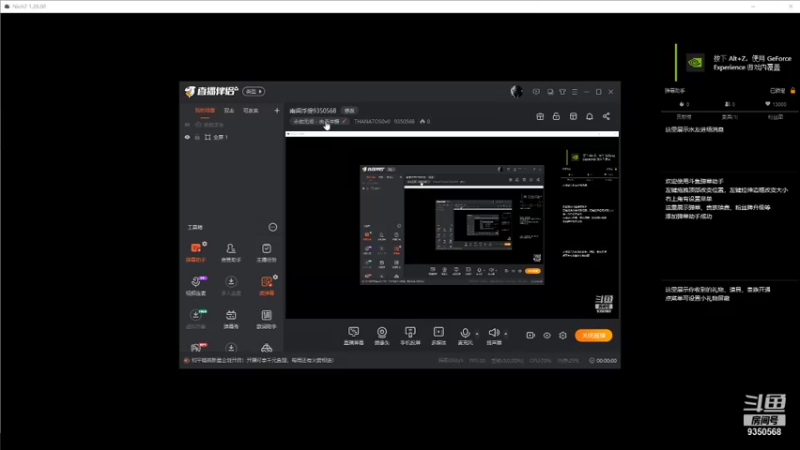Open the notification bell icon
The image size is (800, 450).
coord(589,116)
